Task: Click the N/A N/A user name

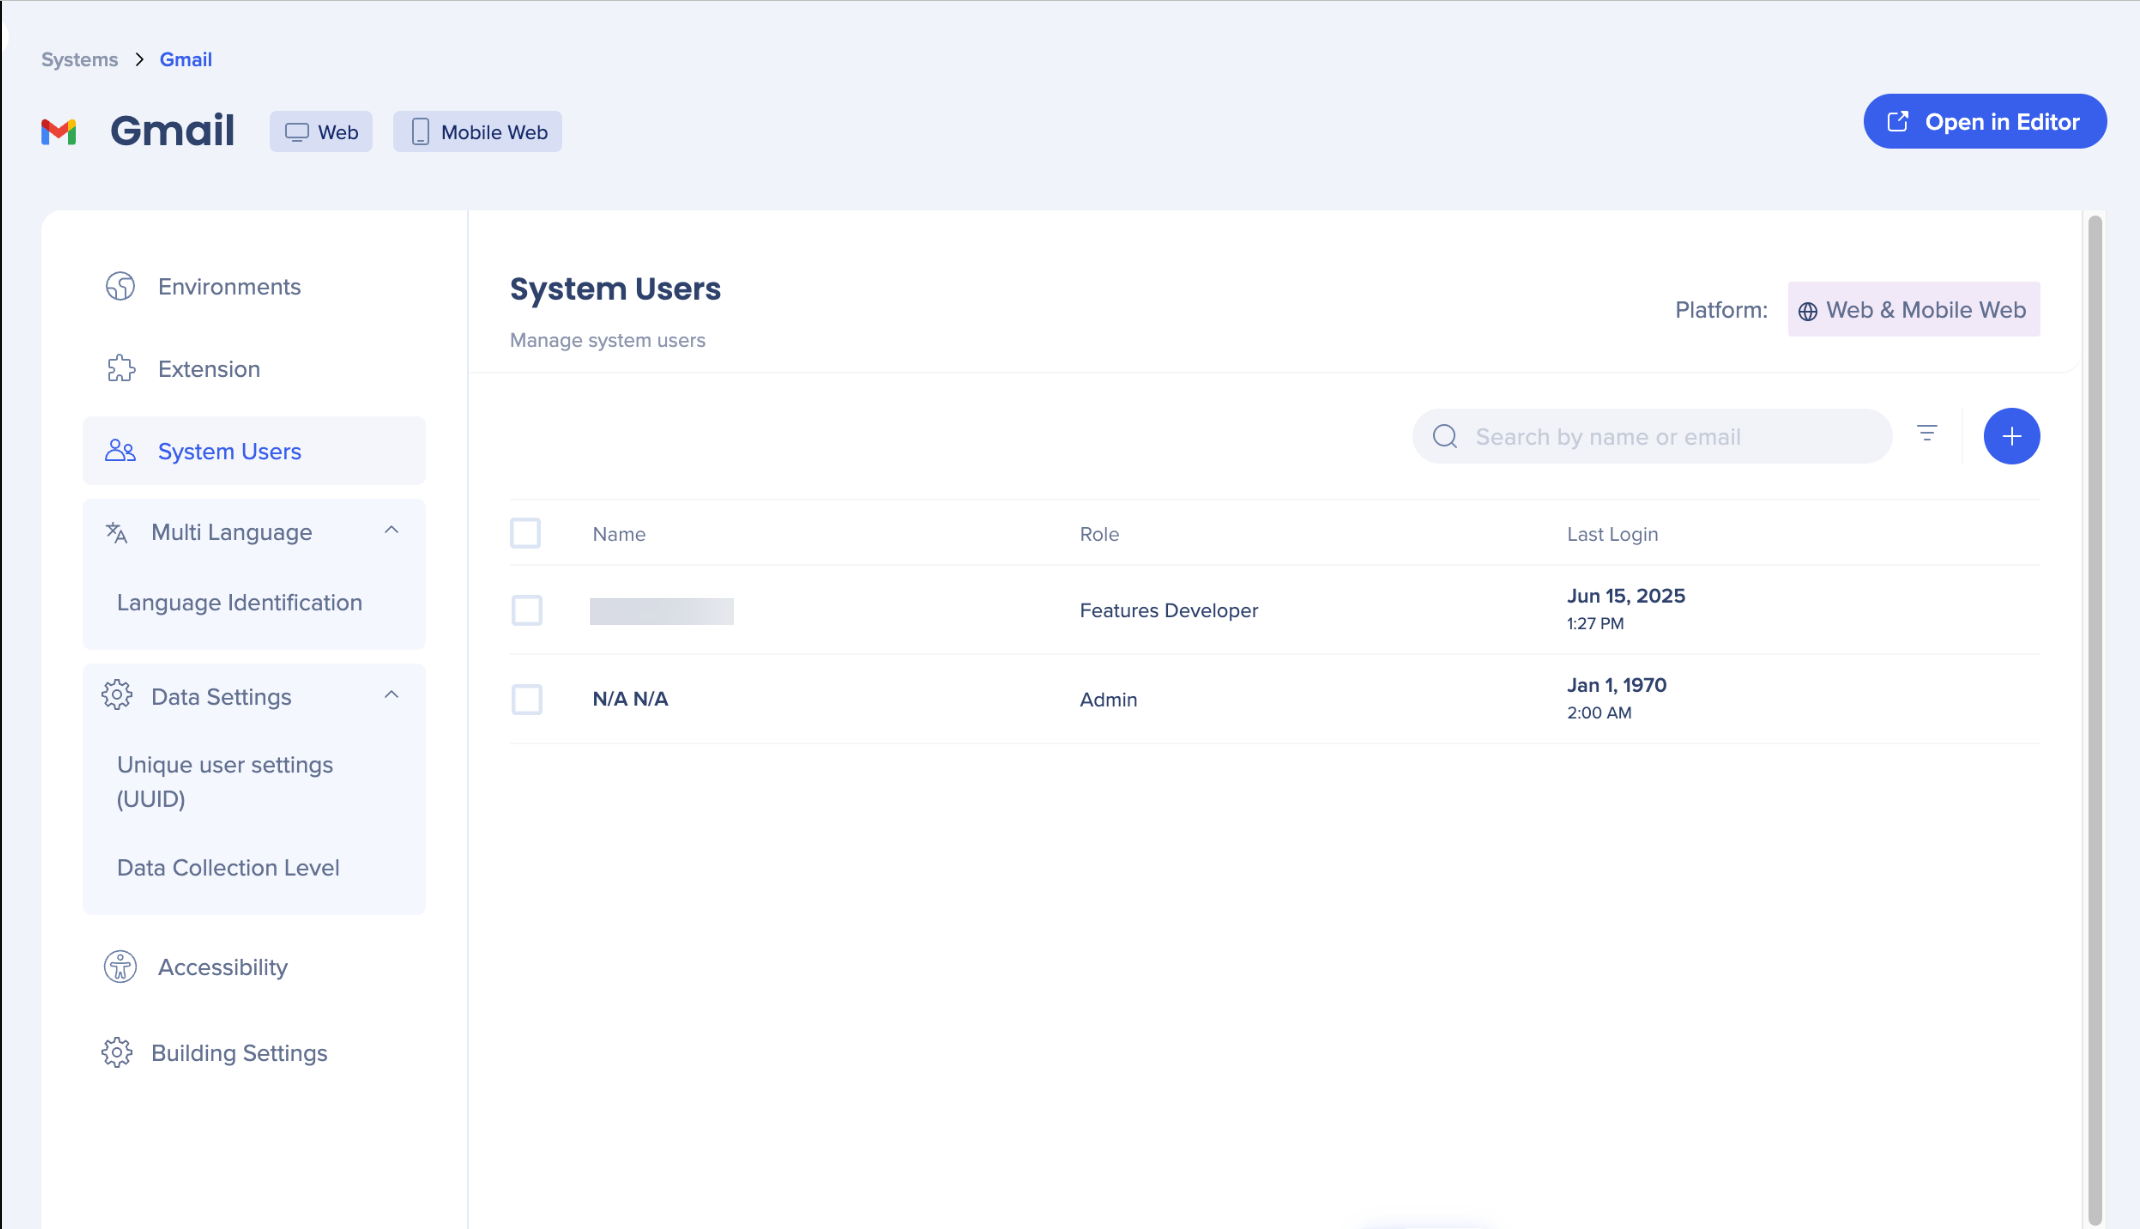Action: (x=630, y=699)
